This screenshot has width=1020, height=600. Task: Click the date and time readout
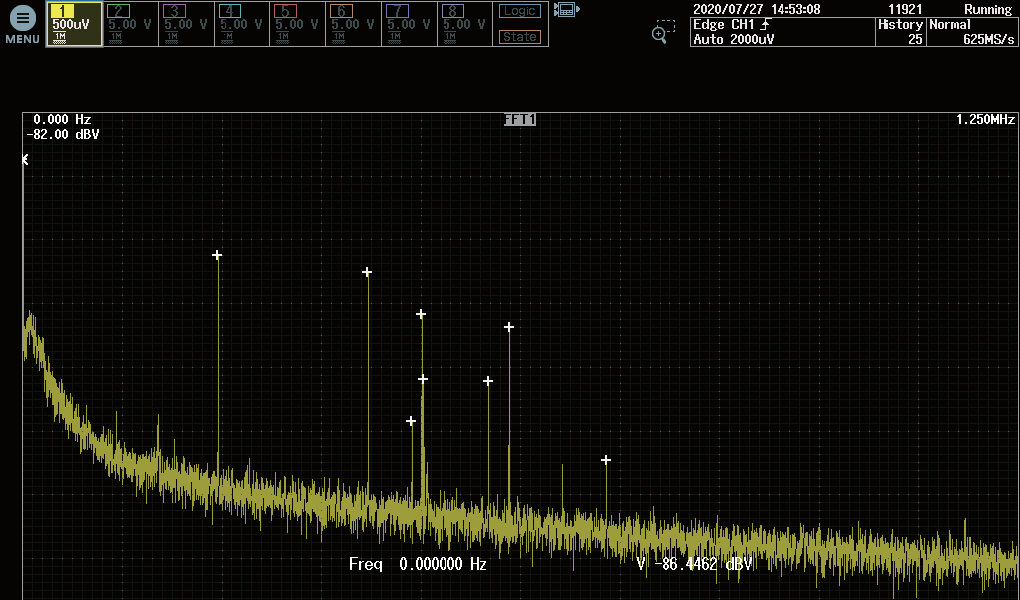(757, 9)
